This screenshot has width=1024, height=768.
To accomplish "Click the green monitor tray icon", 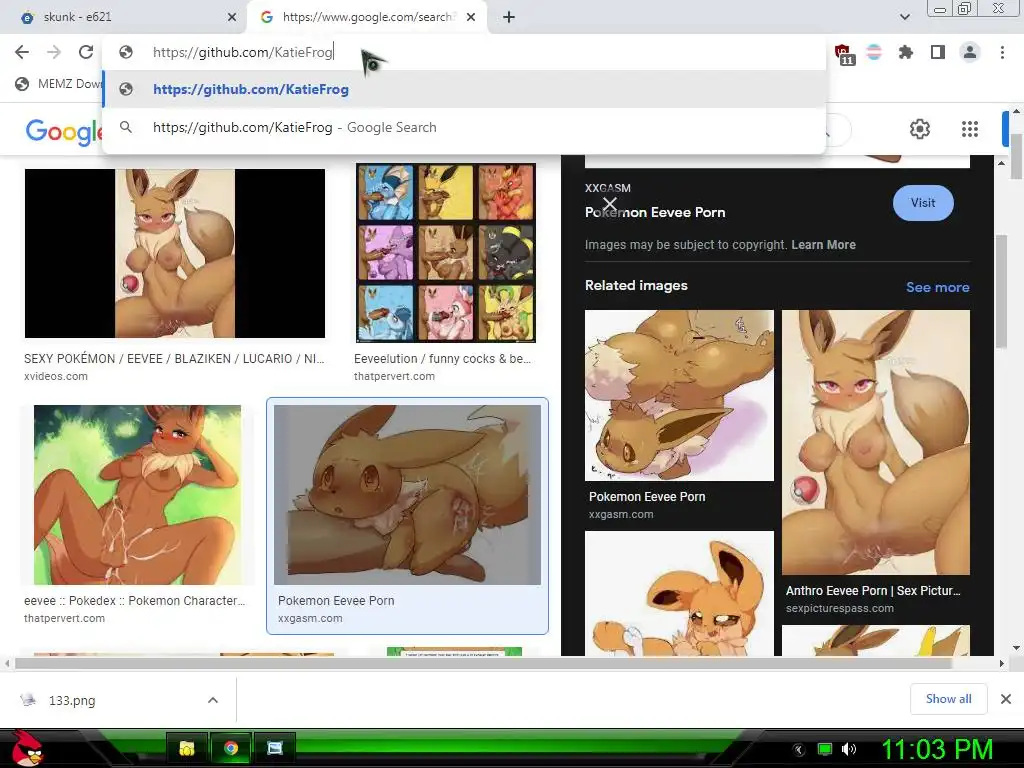I will point(825,749).
